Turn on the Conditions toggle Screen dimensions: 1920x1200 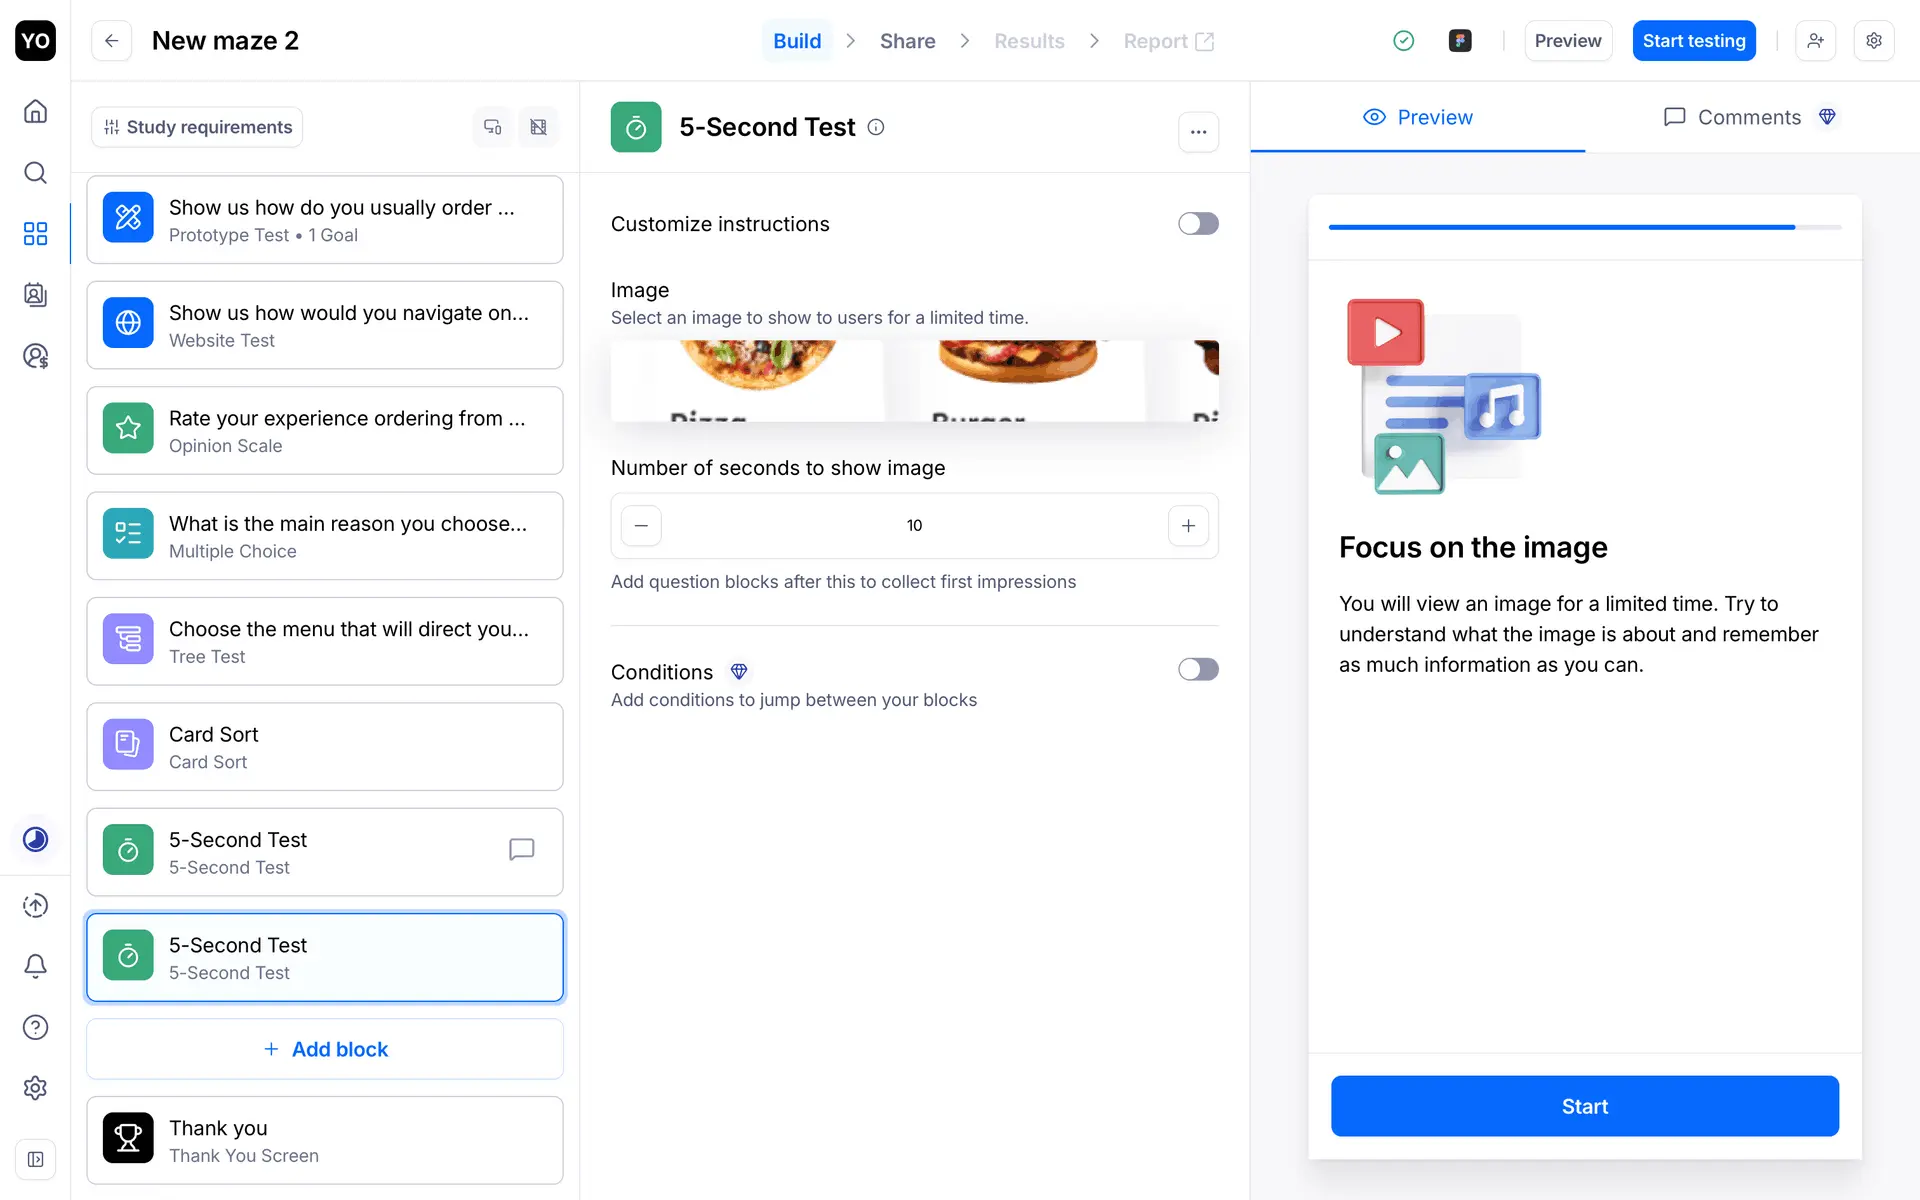[1197, 669]
